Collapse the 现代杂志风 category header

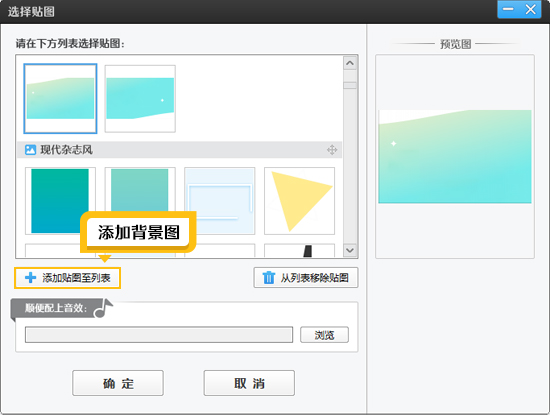180,150
